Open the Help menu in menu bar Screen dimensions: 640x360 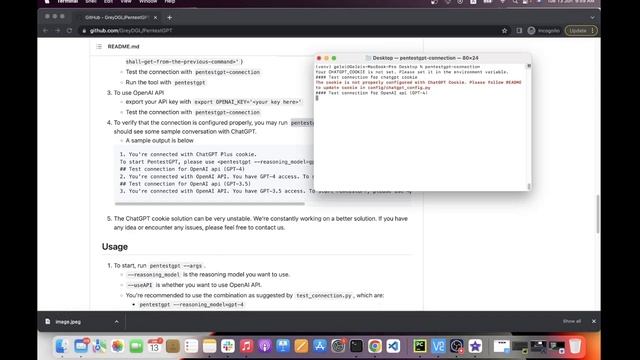169,2
